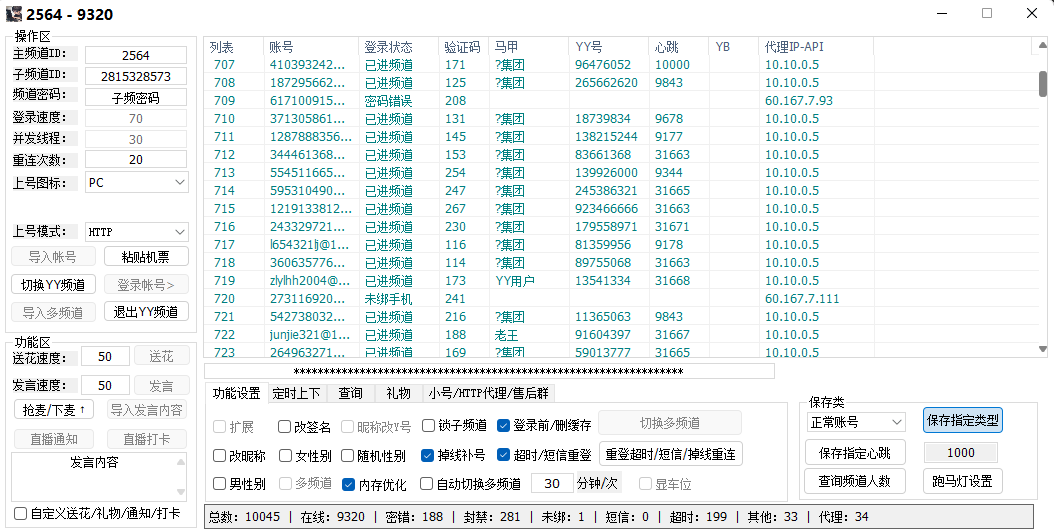This screenshot has width=1054, height=531.
Task: Open the 上号图标 PC dropdown
Action: tap(136, 182)
